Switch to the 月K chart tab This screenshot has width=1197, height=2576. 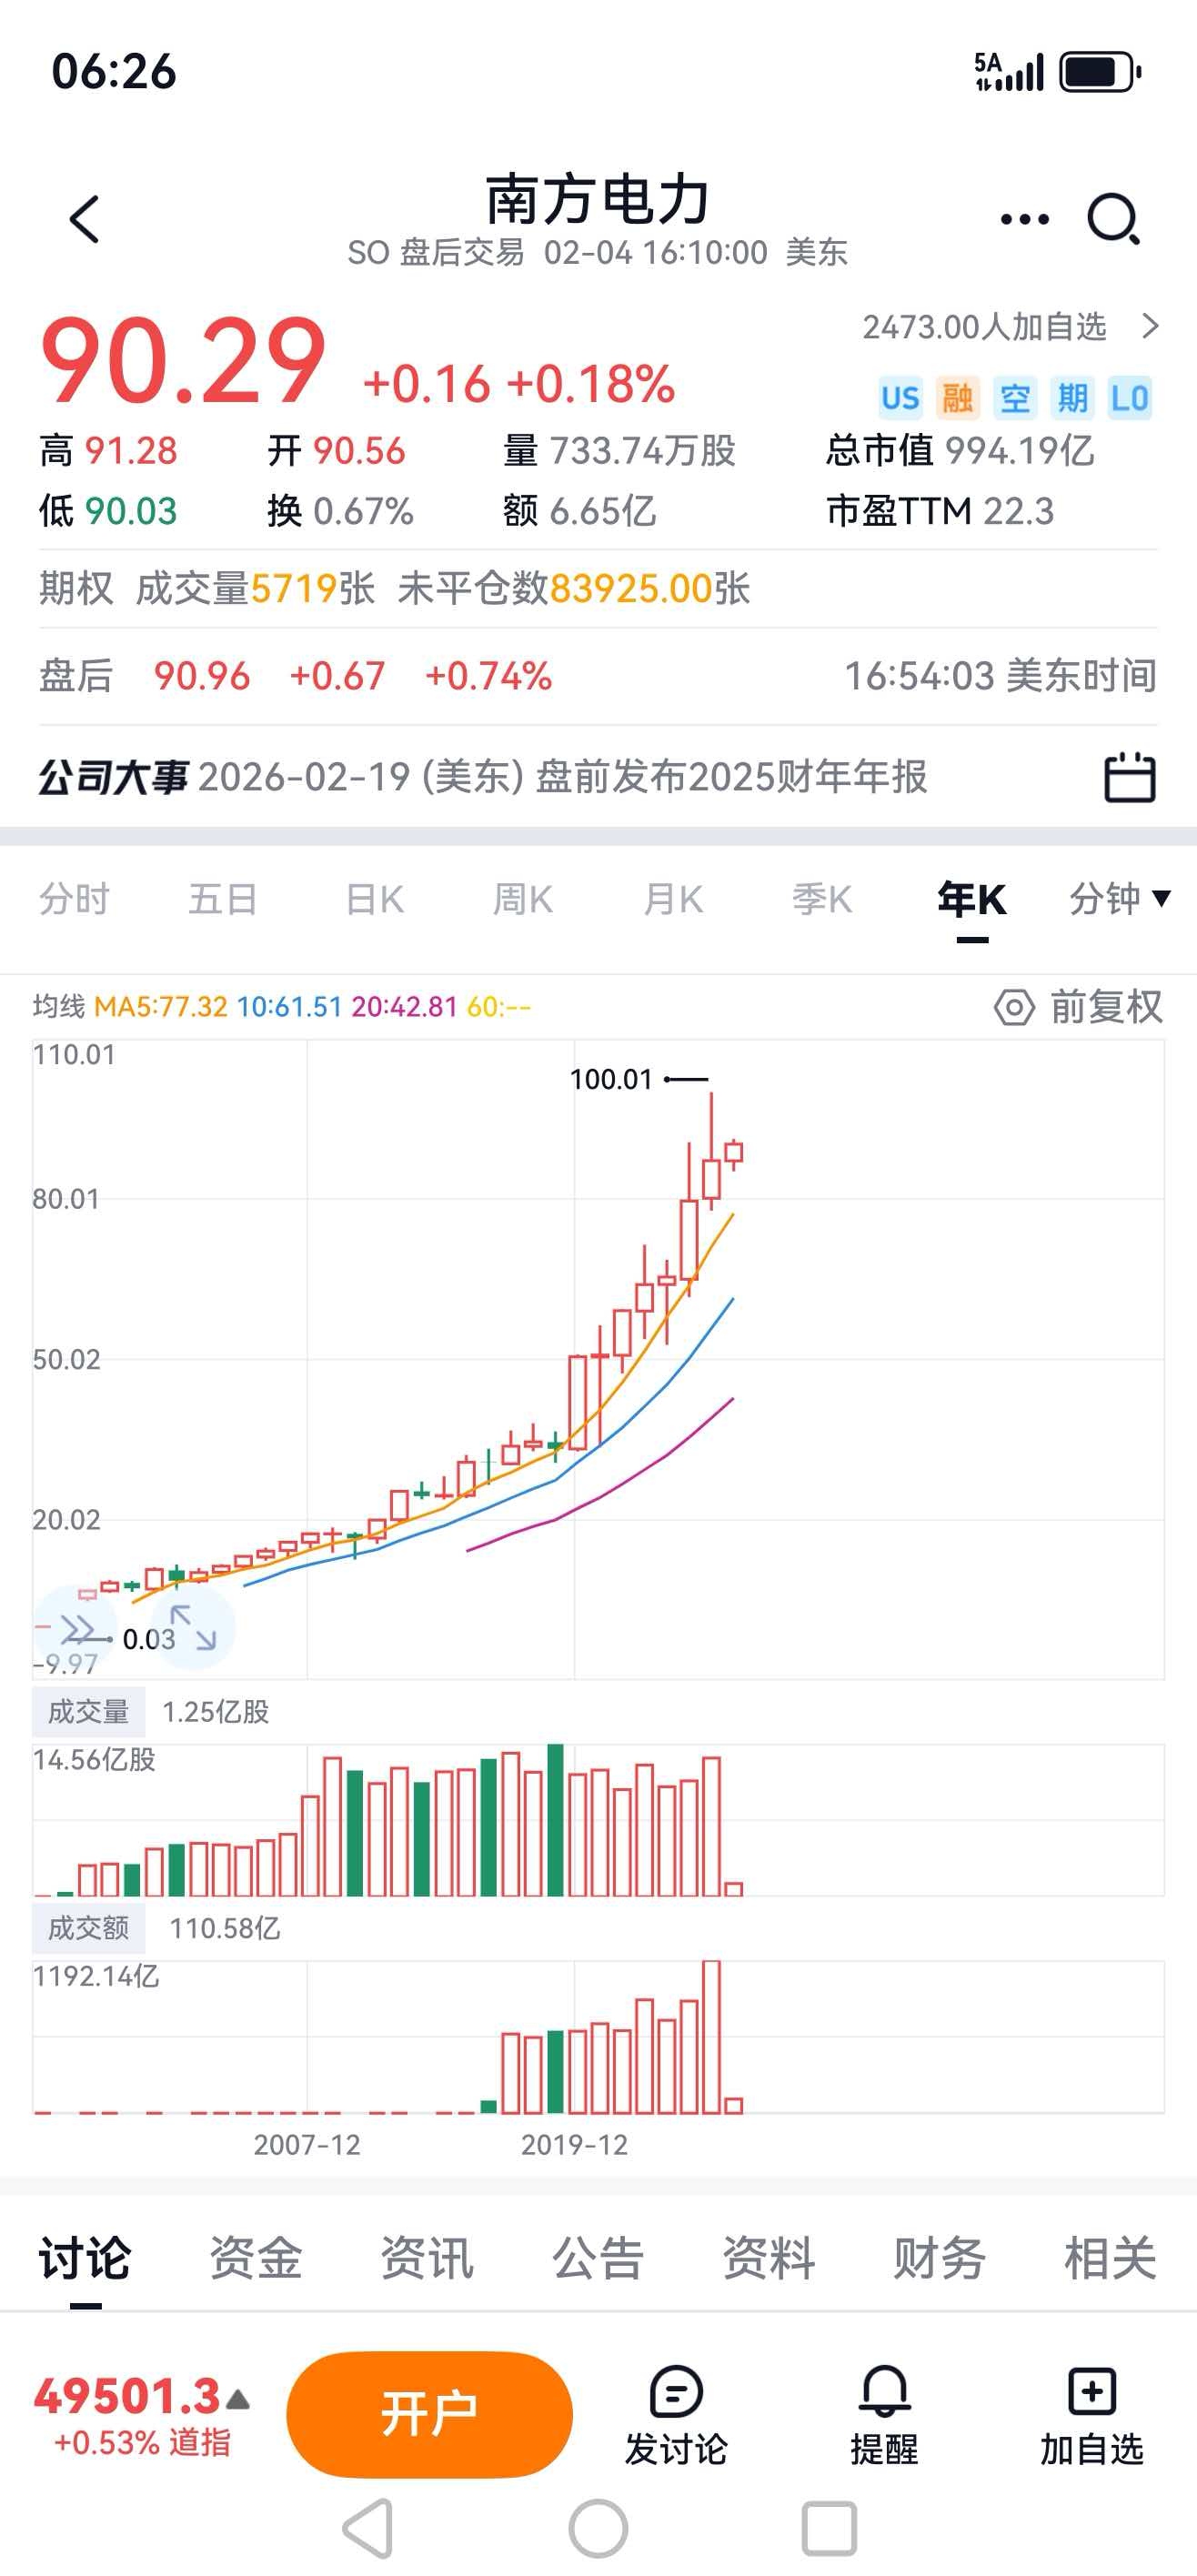pos(673,899)
